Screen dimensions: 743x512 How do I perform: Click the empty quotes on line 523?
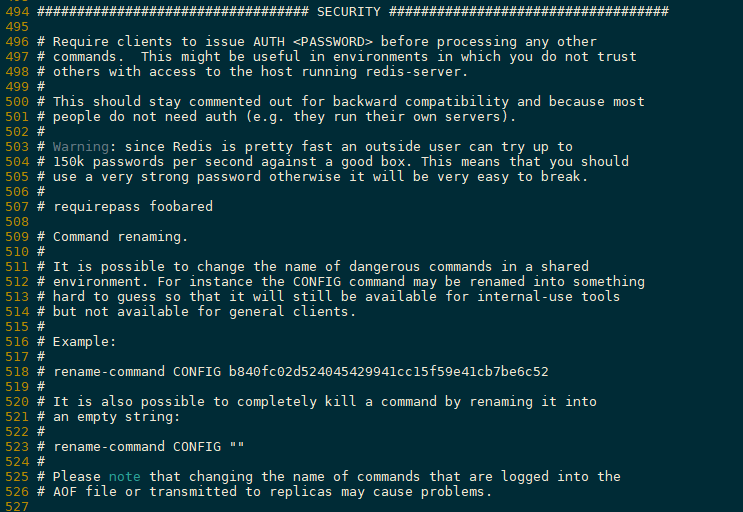click(x=237, y=447)
